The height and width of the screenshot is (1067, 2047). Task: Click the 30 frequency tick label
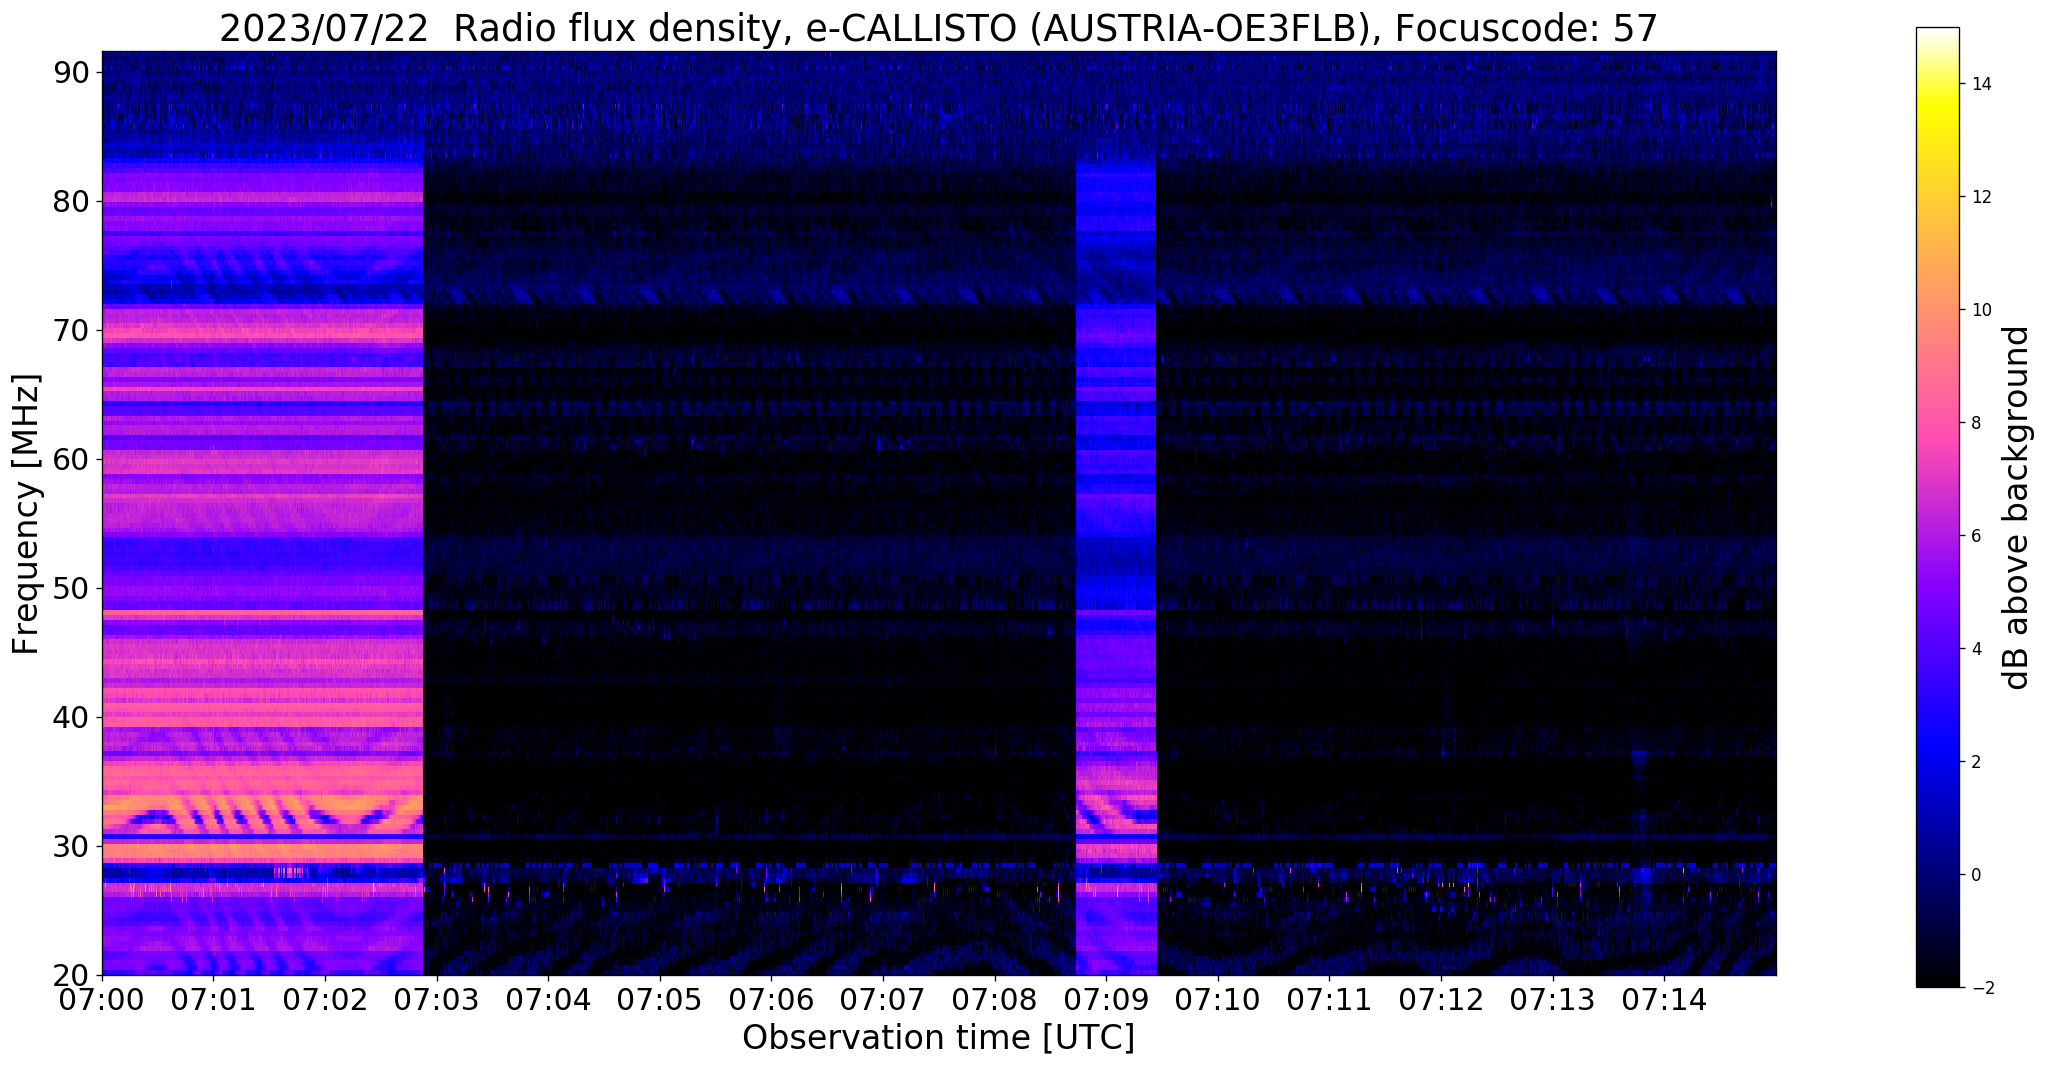[70, 846]
